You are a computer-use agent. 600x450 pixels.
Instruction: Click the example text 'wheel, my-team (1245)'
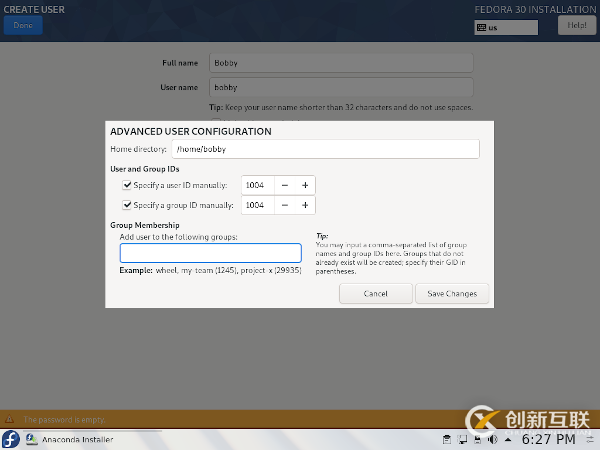197,270
